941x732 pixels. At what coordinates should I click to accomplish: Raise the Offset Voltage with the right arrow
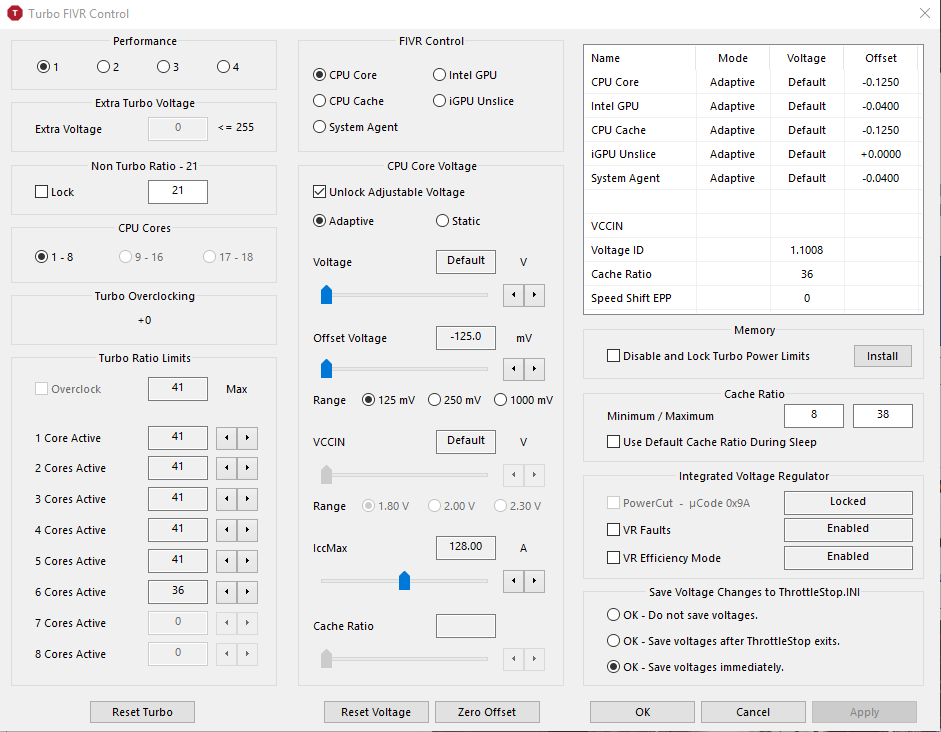(x=534, y=369)
